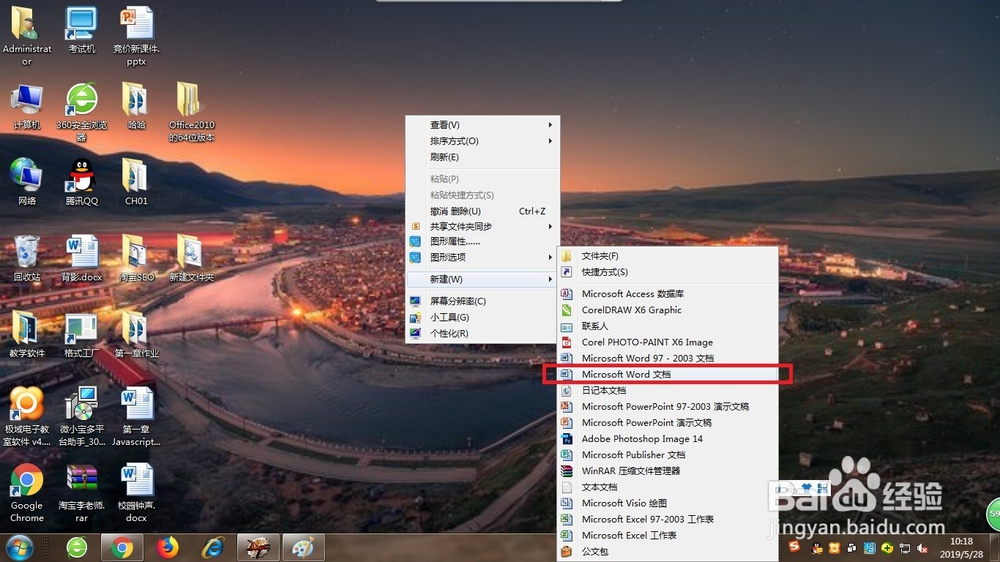Open 小工具(G) menu entry
1000x562 pixels.
pos(483,317)
